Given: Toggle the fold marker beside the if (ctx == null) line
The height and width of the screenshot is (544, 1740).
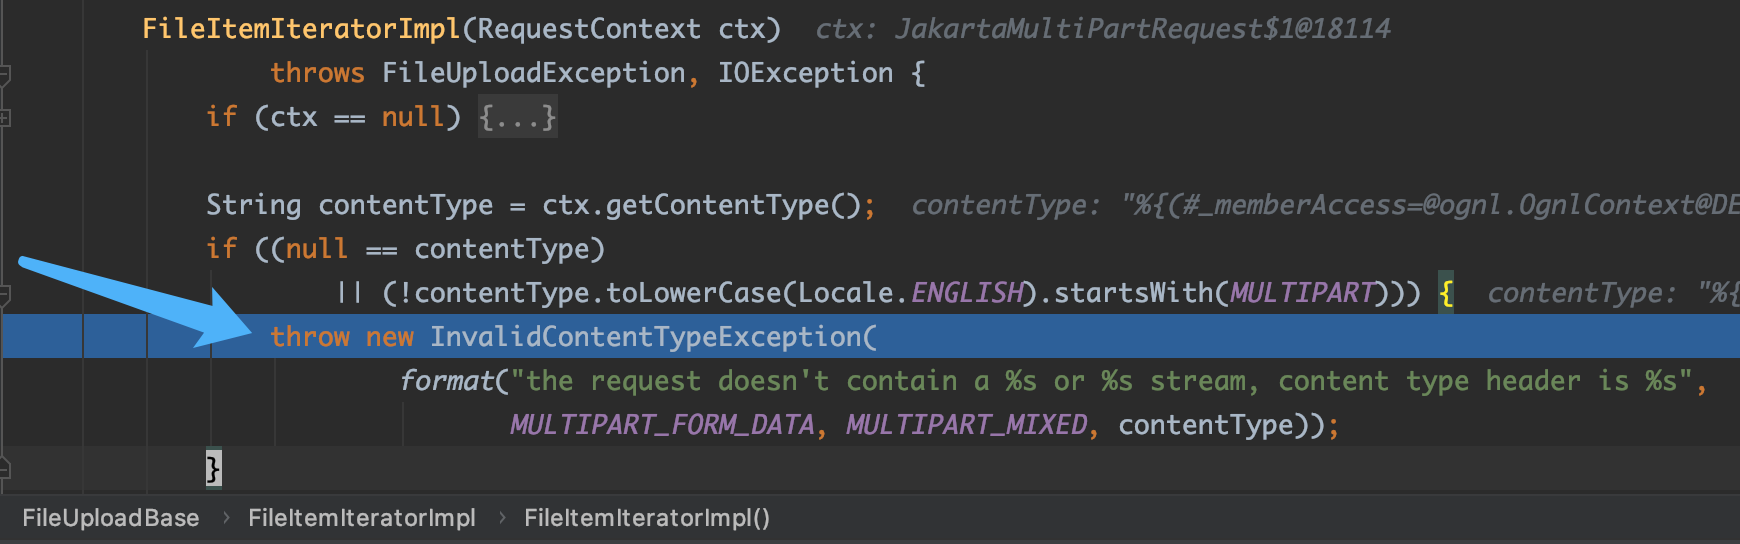Looking at the screenshot, I should pos(5,117).
